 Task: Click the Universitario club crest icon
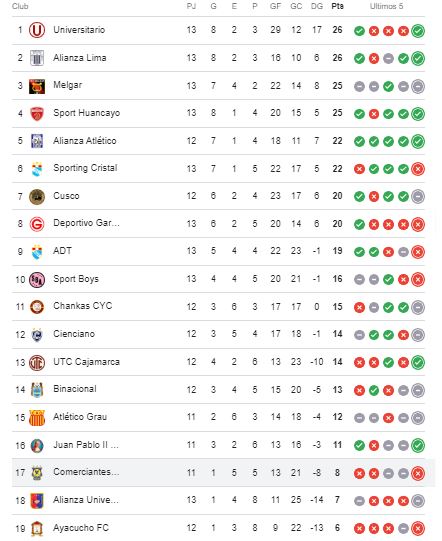37,30
